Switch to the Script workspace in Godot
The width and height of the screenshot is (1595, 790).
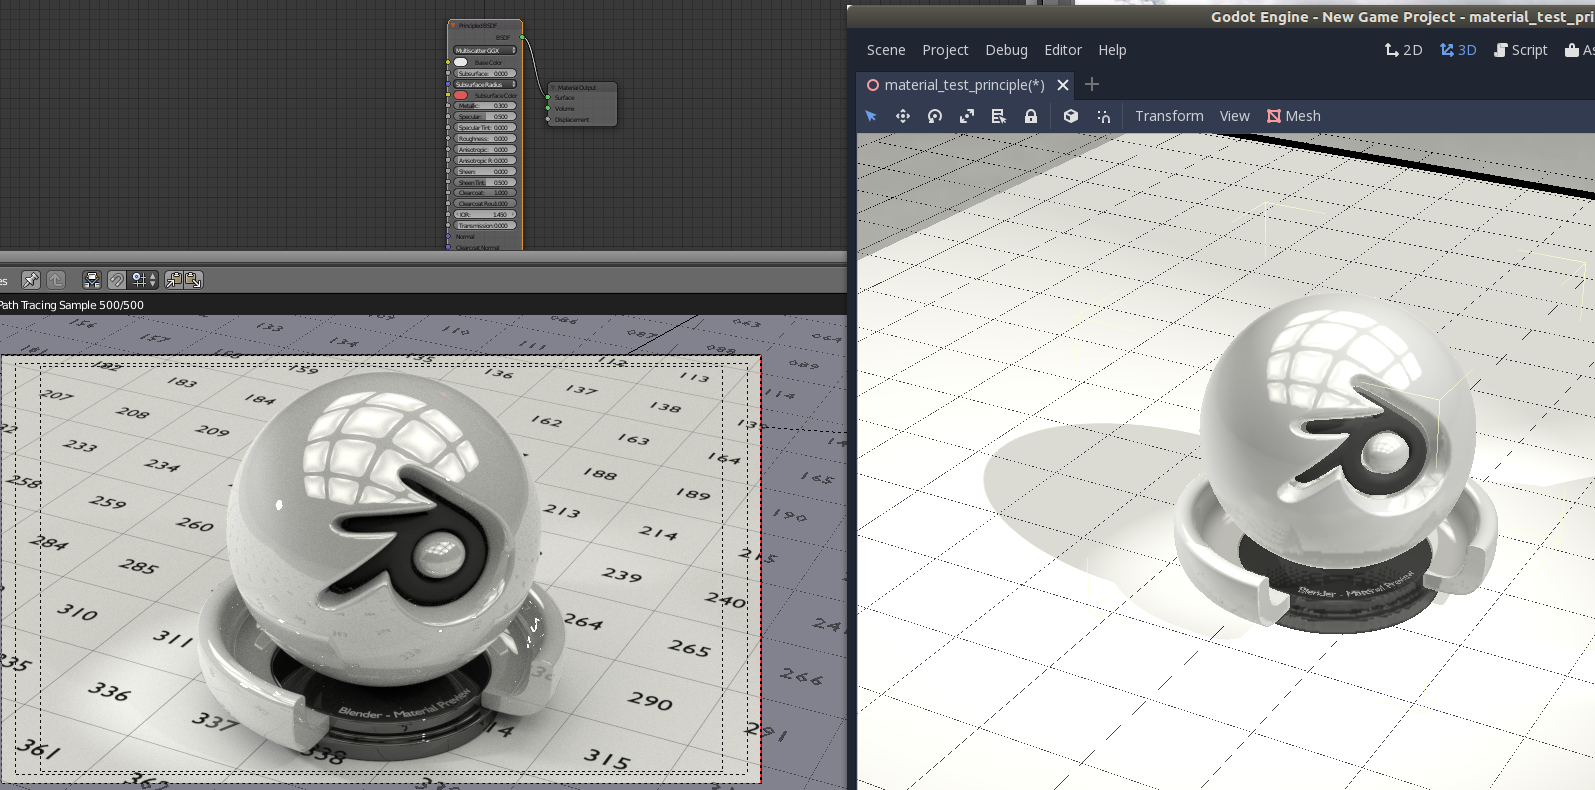[1520, 50]
